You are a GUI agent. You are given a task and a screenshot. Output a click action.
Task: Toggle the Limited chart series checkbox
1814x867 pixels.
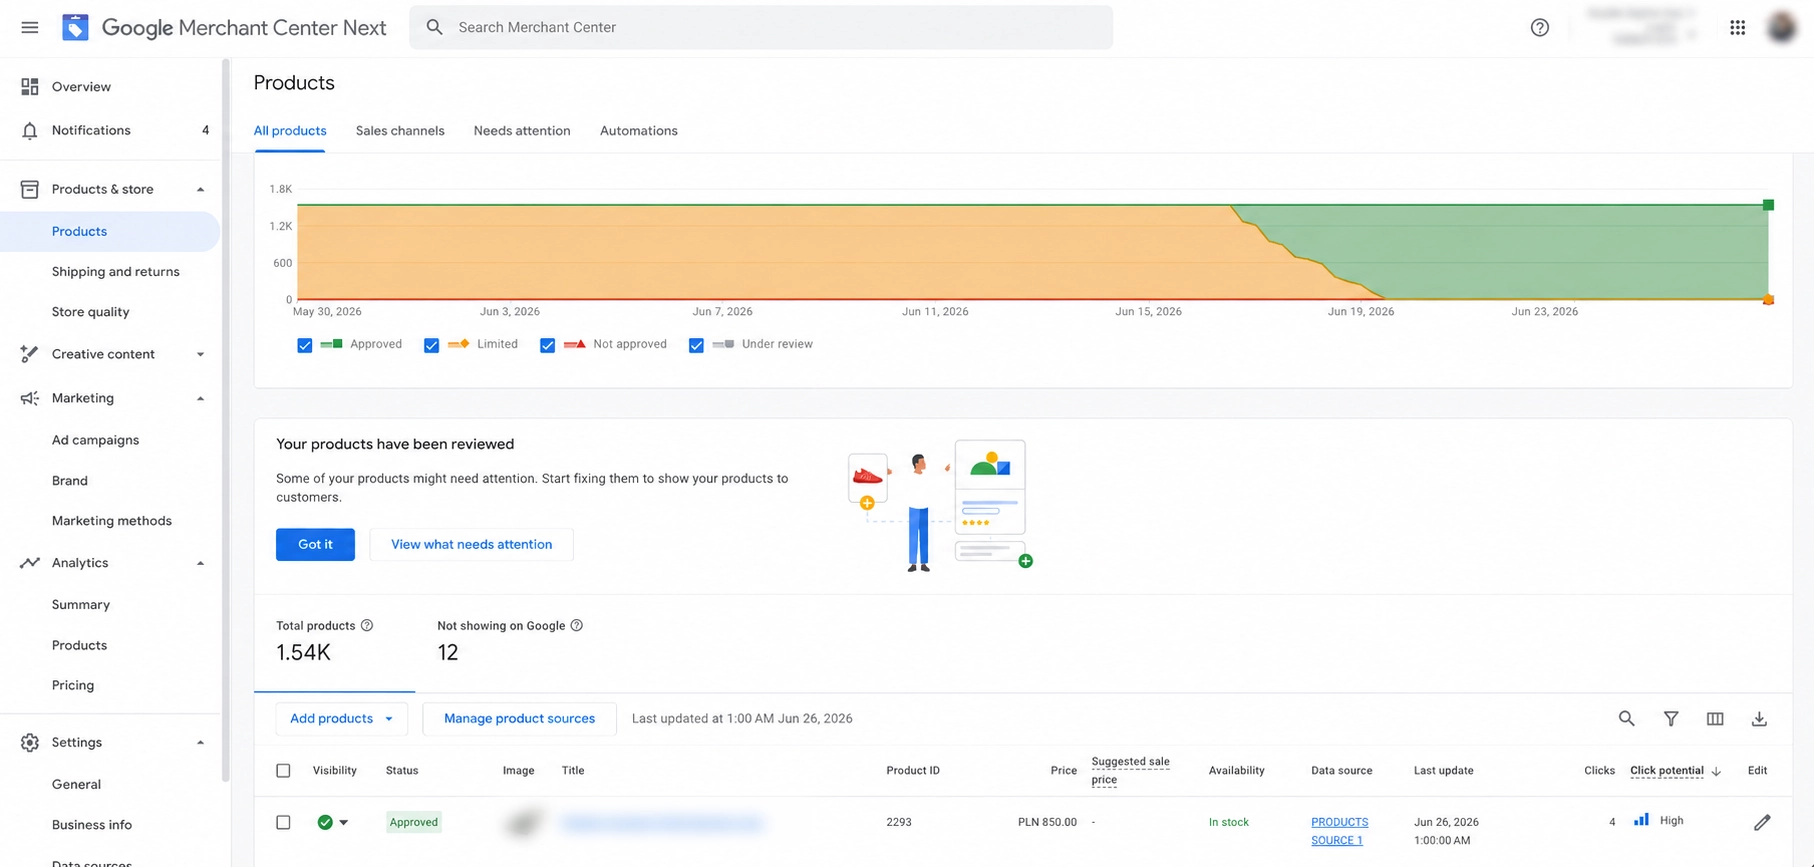click(431, 345)
